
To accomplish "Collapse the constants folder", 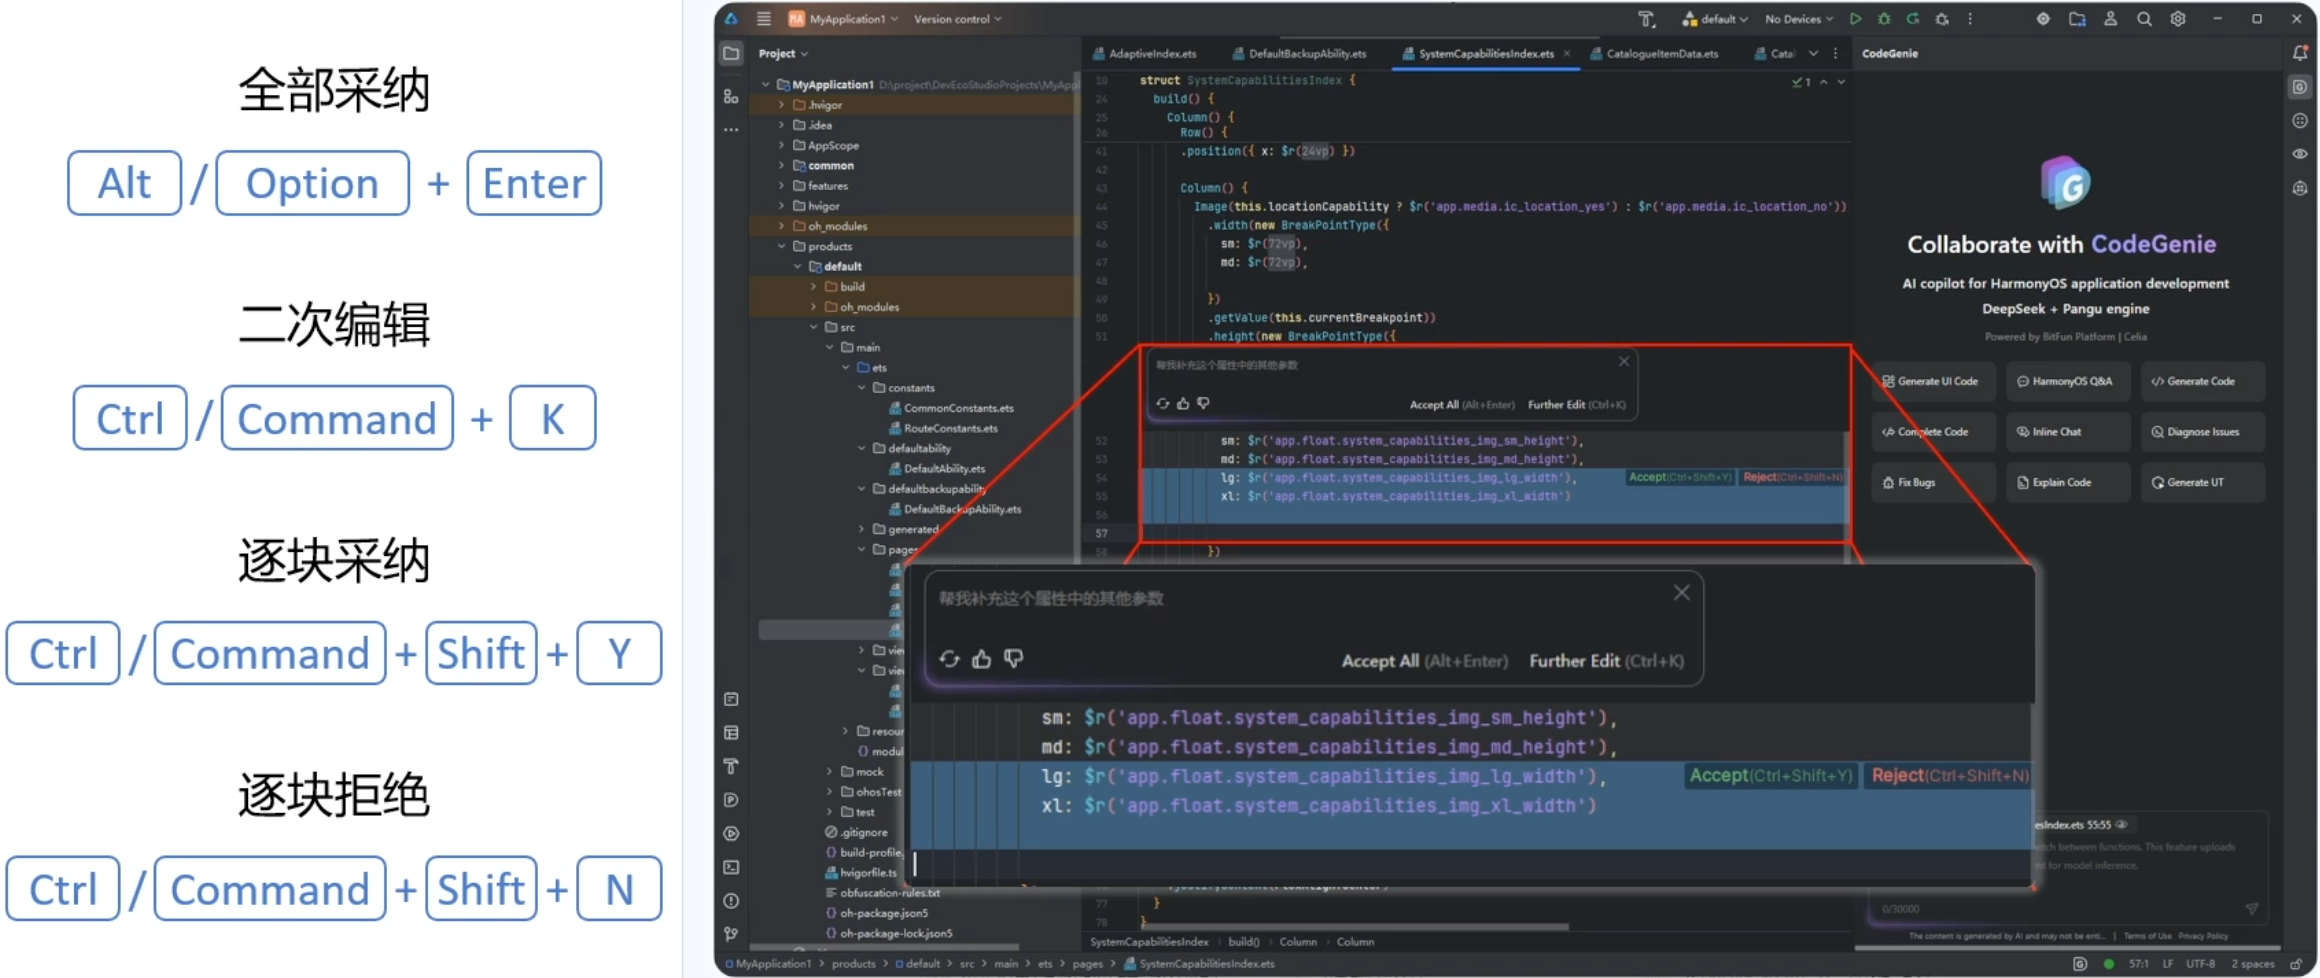I will click(x=861, y=388).
